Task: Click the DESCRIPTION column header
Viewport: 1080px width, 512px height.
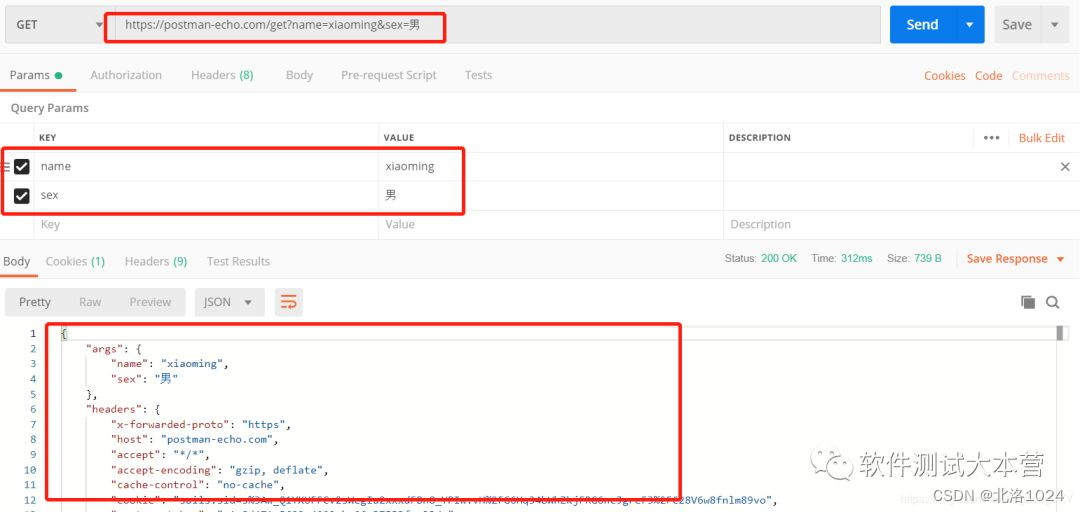Action: pyautogui.click(x=760, y=138)
